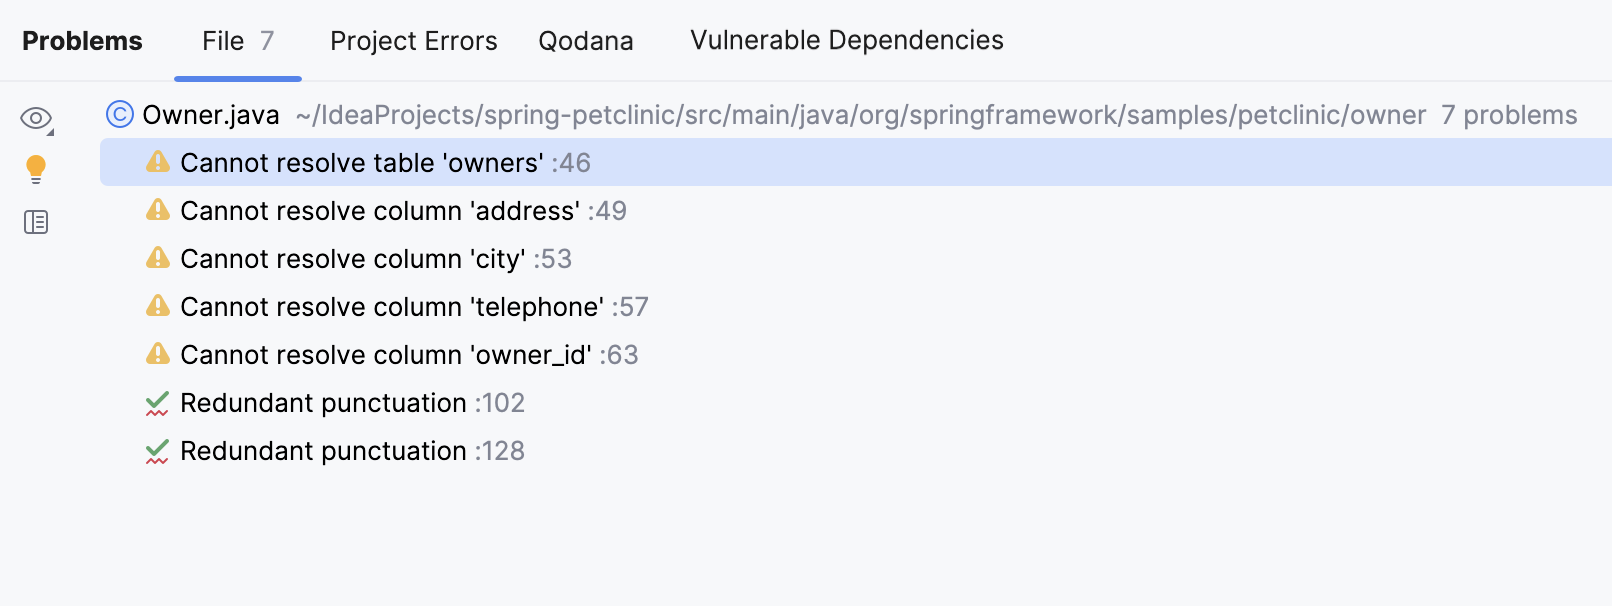Click warning icon beside "Cannot resolve column 'city'"
Viewport: 1612px width, 606px height.
158,257
